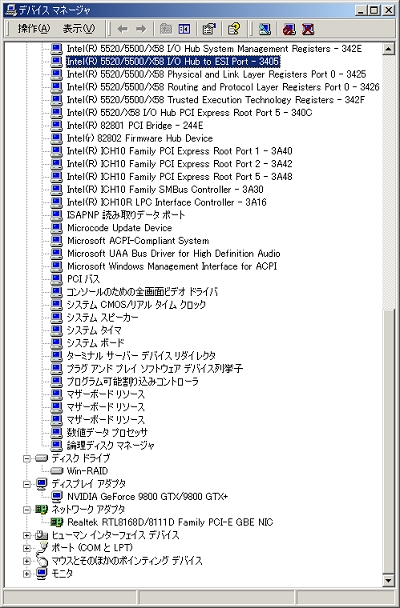Click the back arrow toolbar button

pos(123,29)
